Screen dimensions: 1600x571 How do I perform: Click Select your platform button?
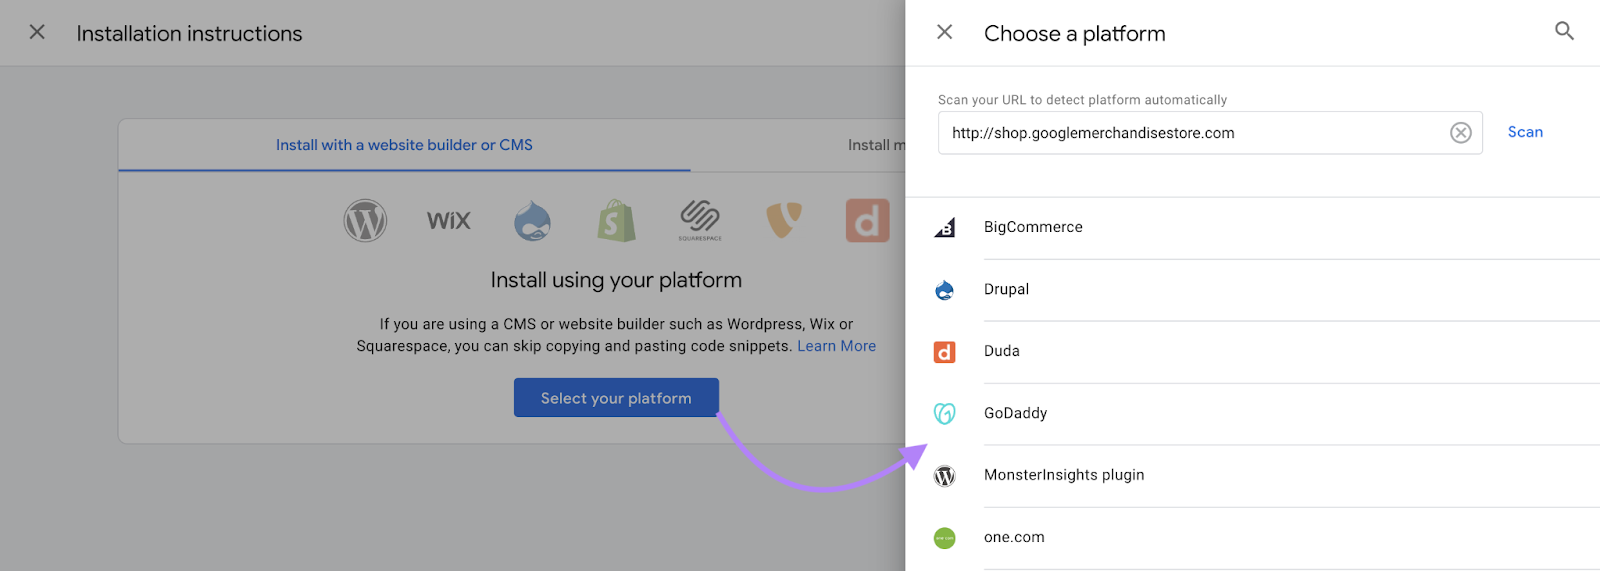616,398
